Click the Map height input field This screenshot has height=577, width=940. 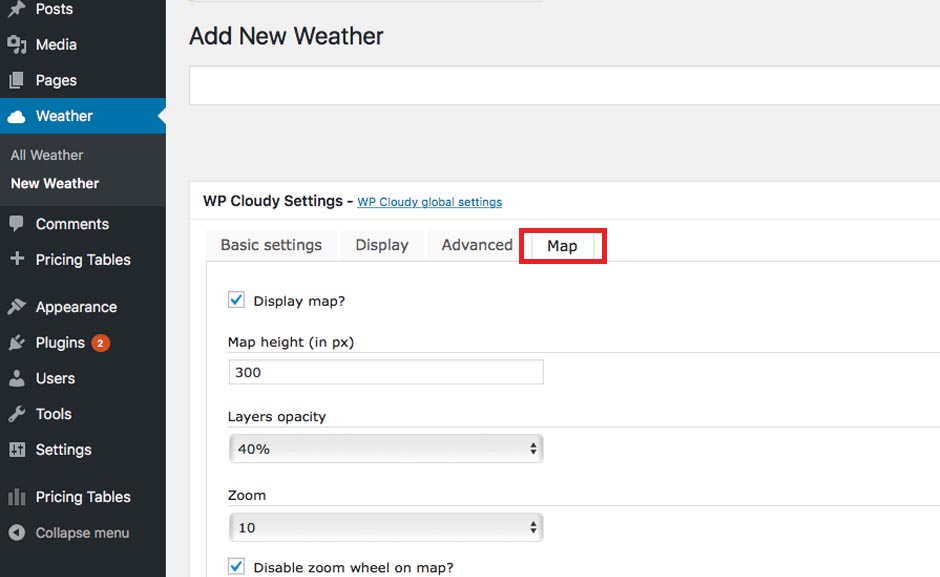tap(386, 372)
